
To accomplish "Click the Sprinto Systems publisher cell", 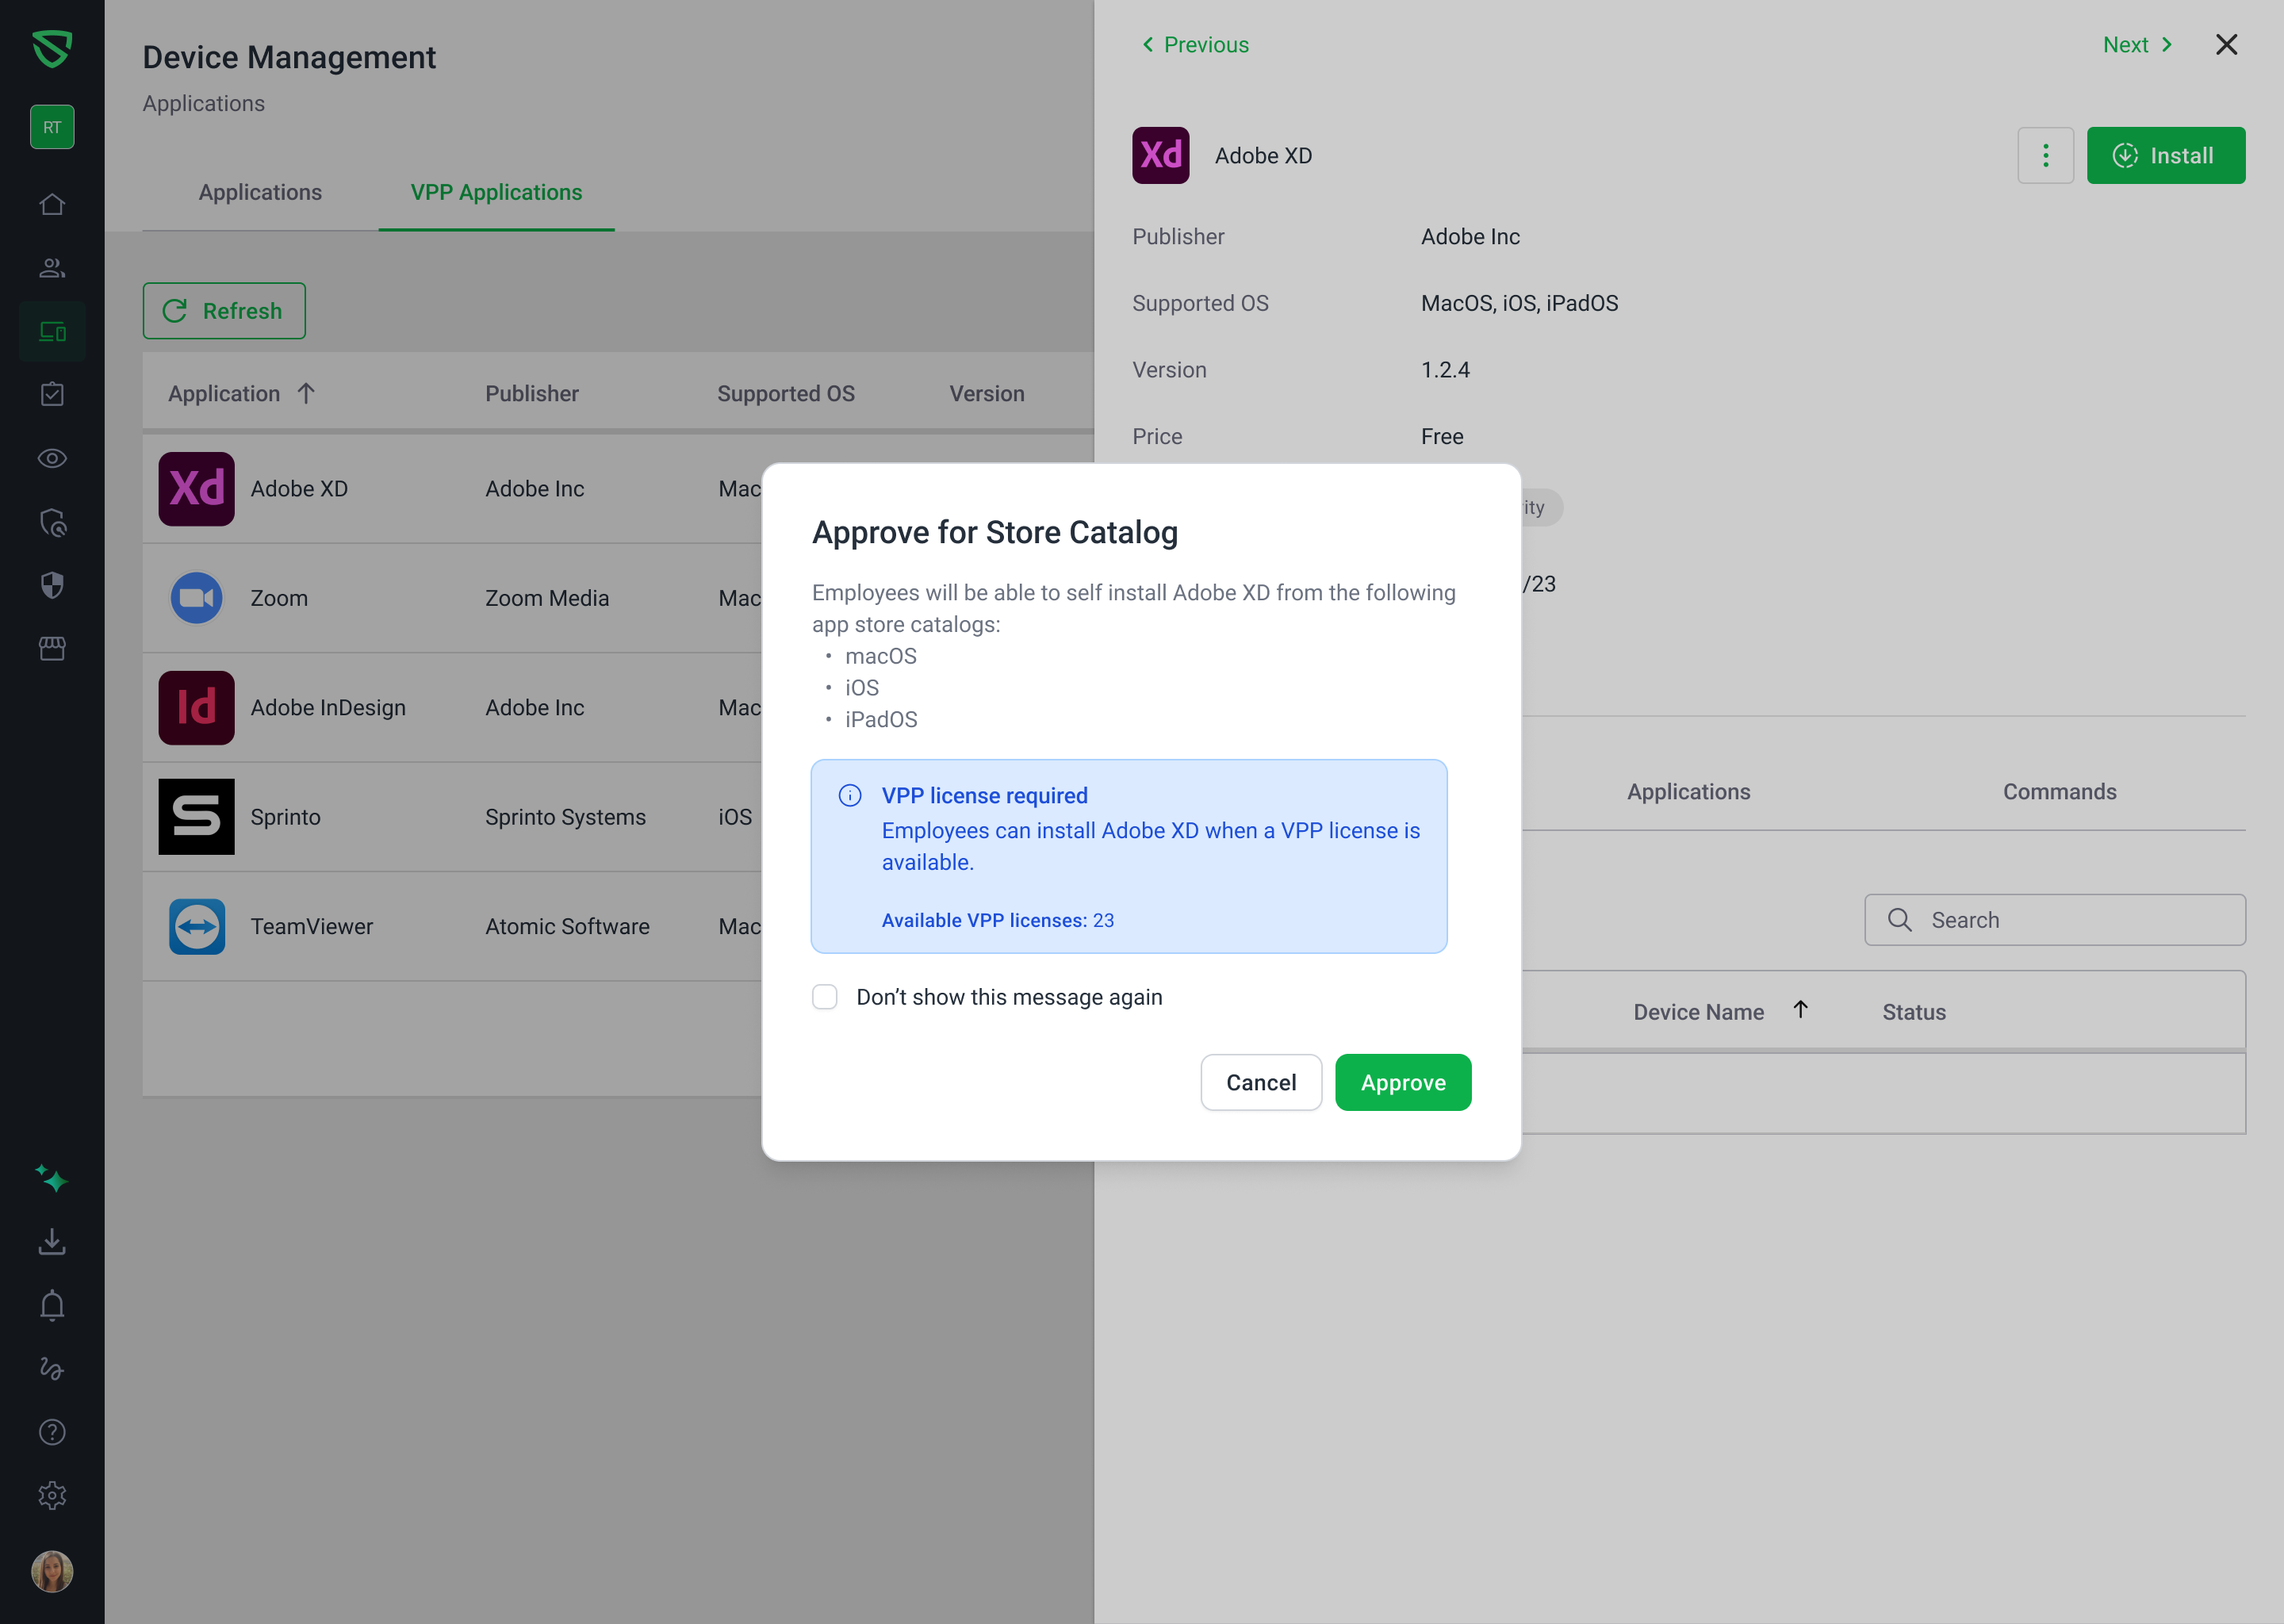I will (565, 817).
